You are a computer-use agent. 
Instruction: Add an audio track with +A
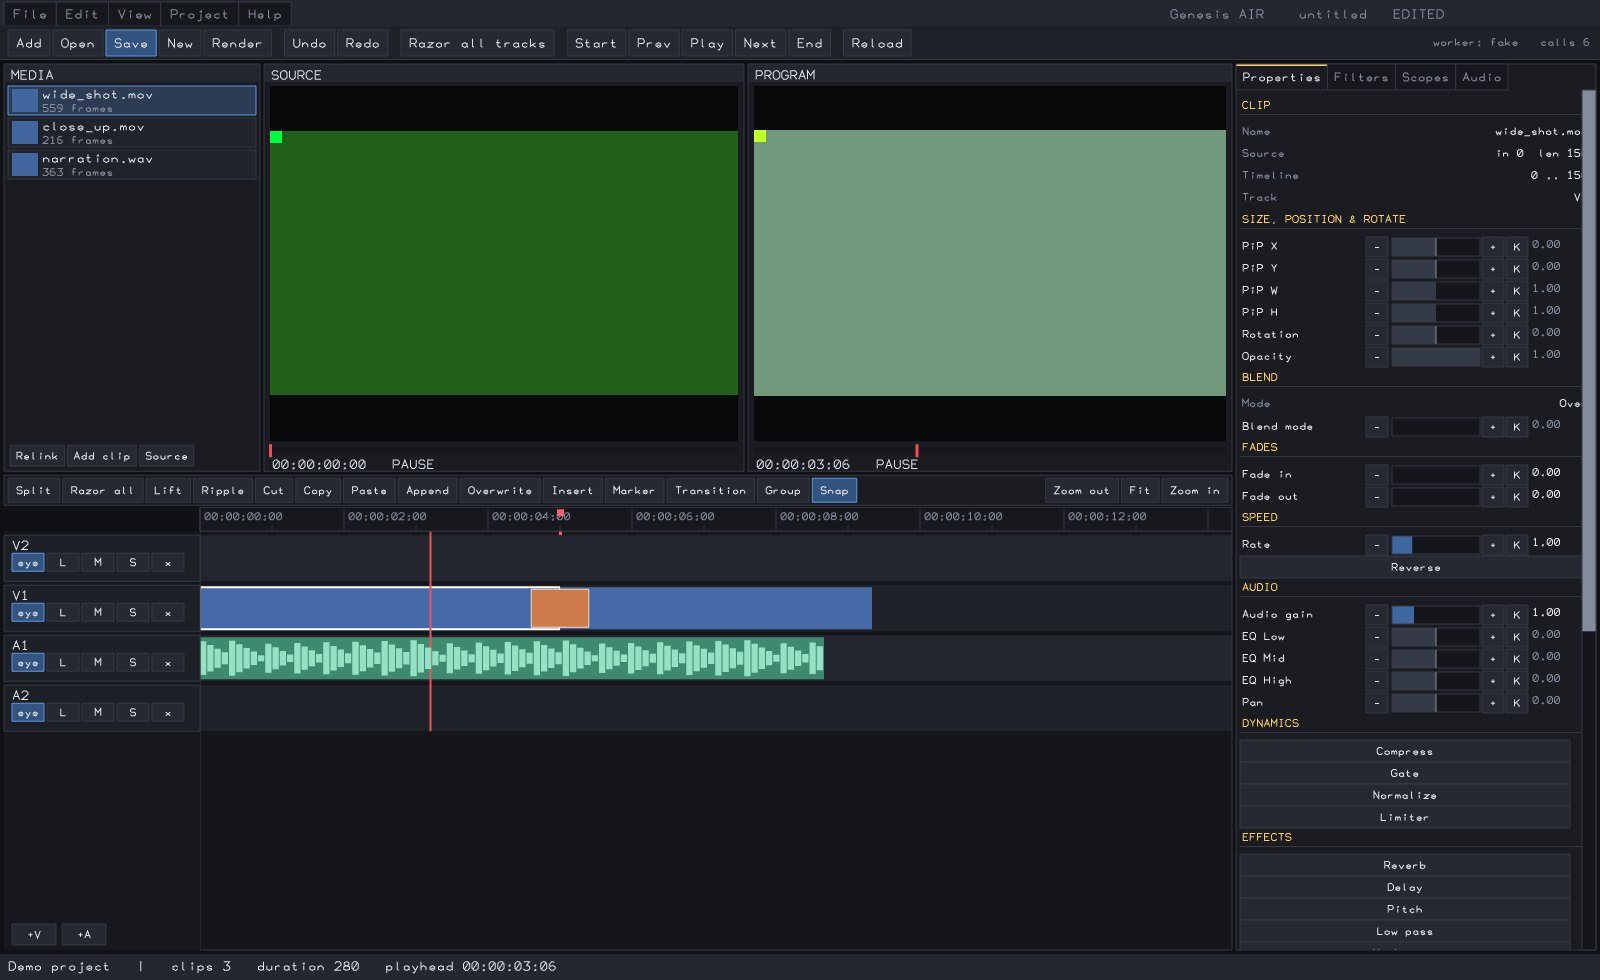(x=84, y=935)
